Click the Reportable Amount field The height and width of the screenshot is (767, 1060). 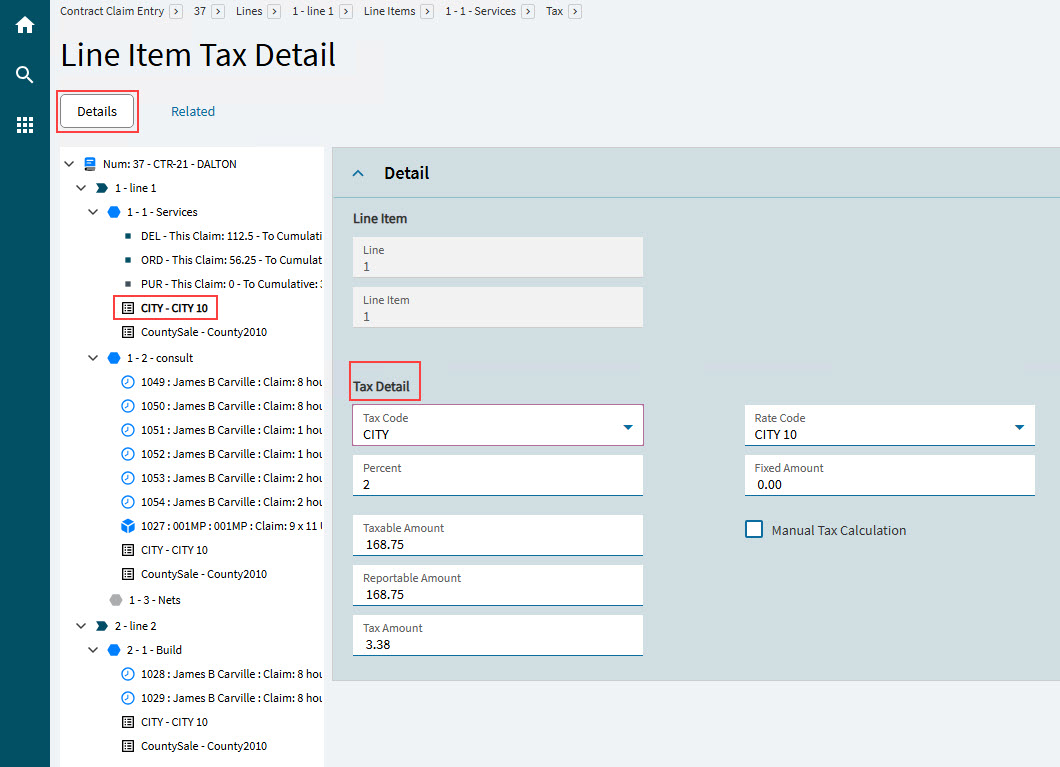click(x=498, y=586)
